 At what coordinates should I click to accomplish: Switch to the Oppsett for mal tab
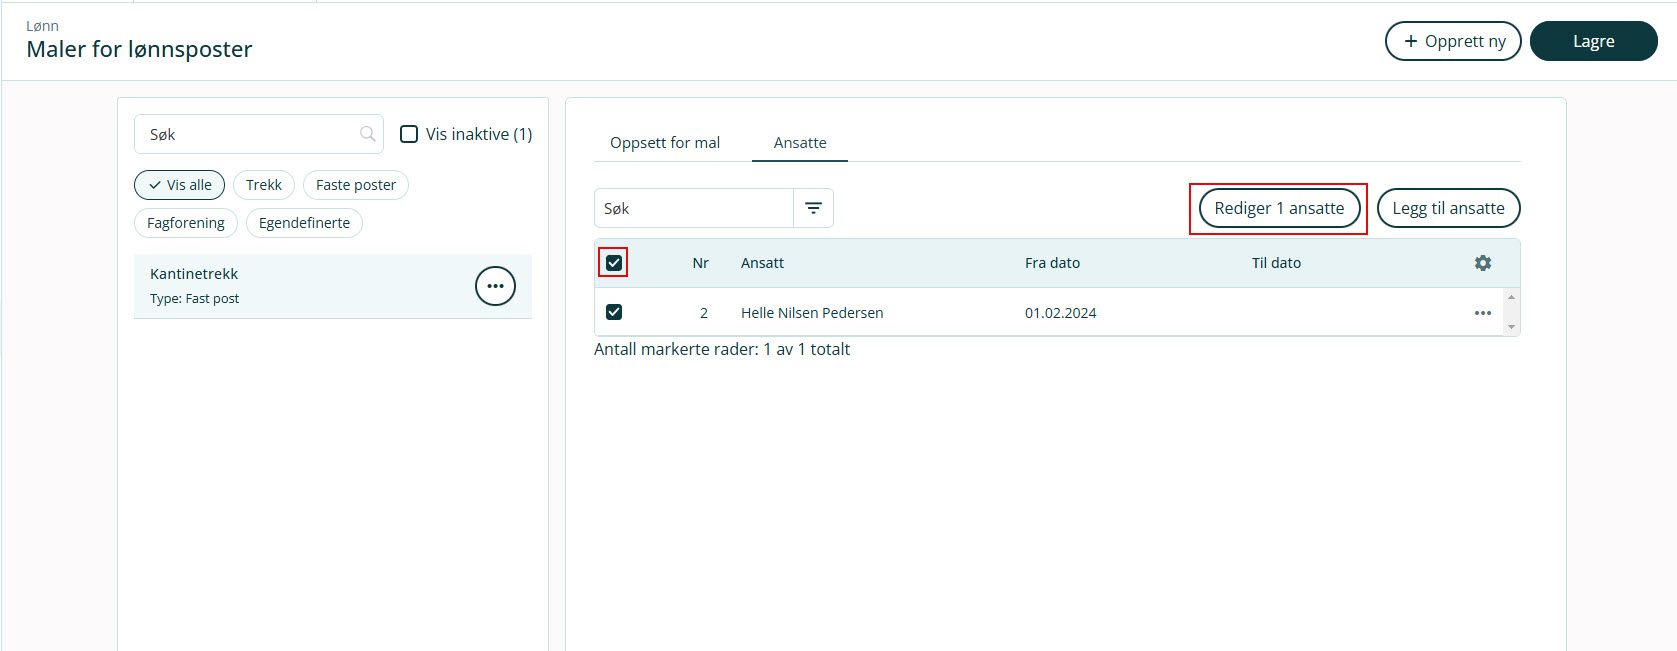tap(665, 143)
